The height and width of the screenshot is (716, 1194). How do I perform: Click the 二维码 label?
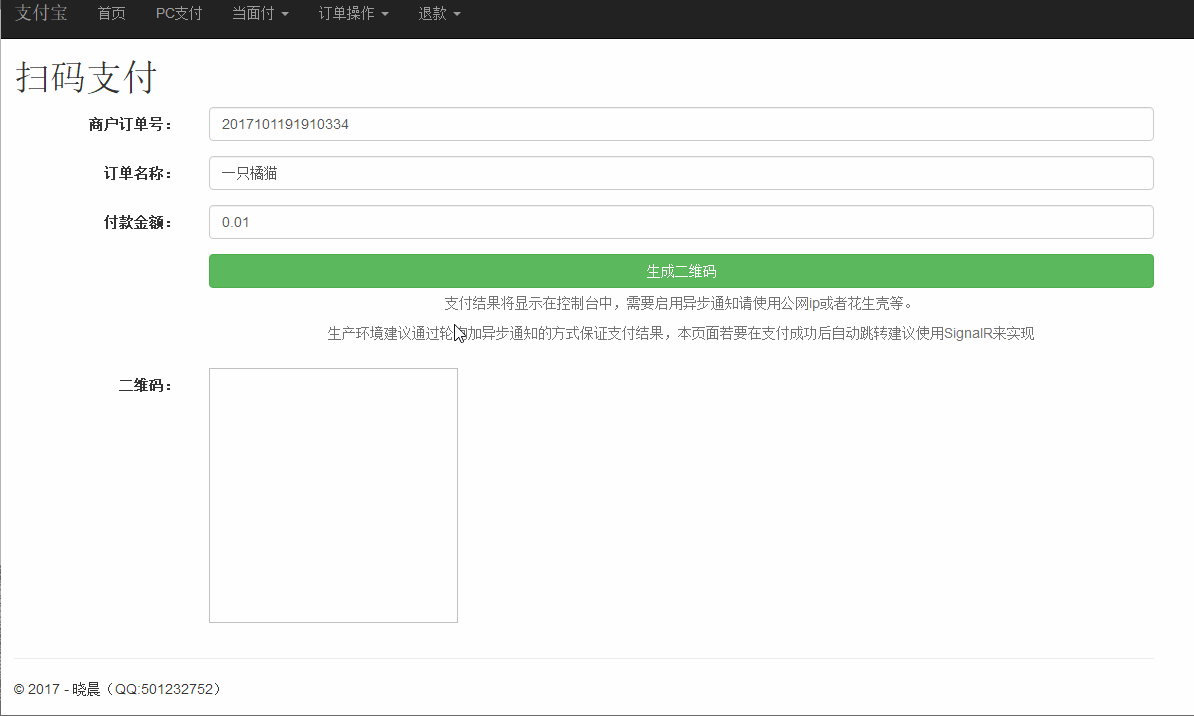145,385
